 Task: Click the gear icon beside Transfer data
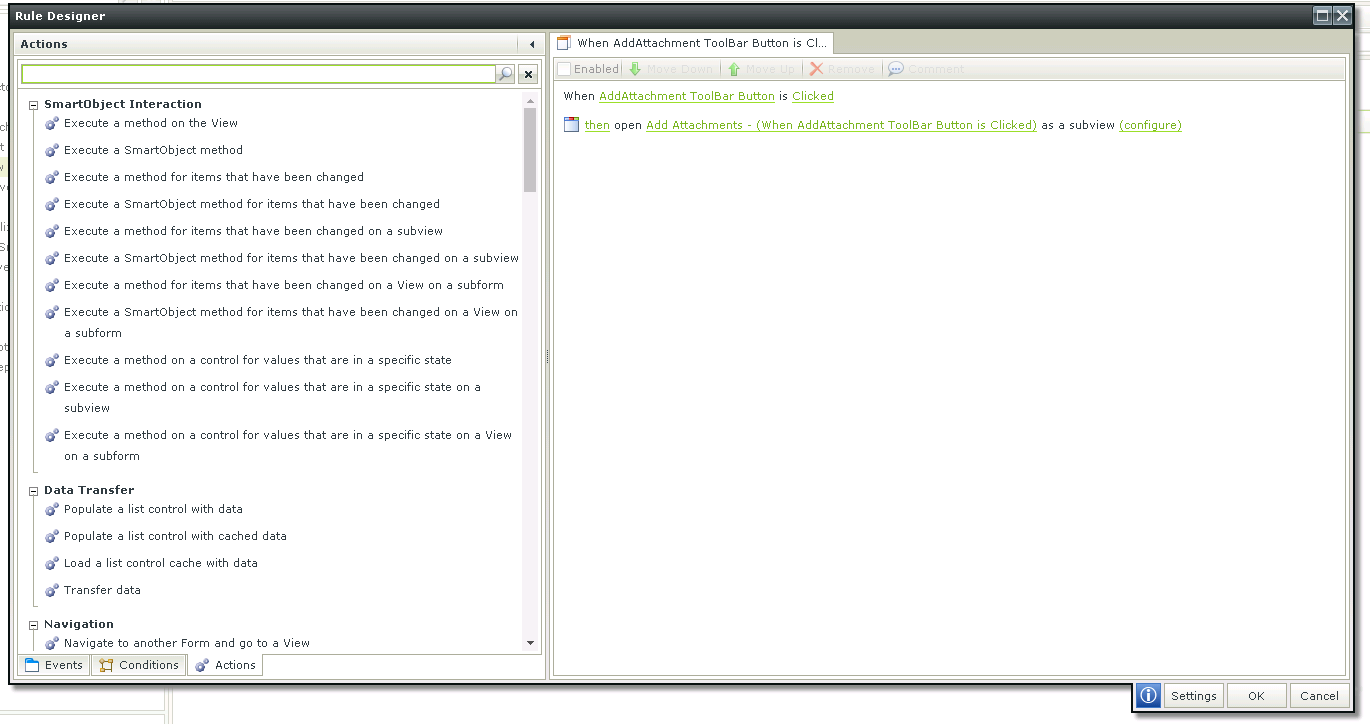pos(52,590)
